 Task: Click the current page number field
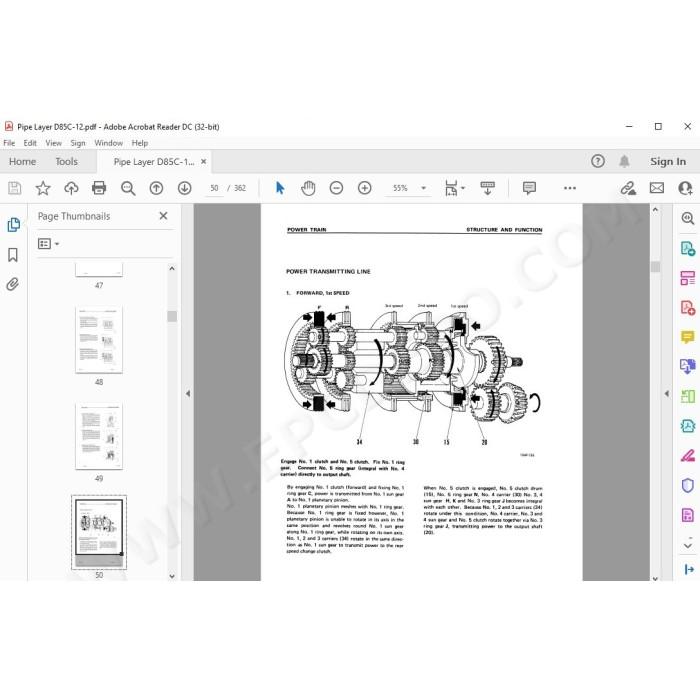click(x=214, y=188)
